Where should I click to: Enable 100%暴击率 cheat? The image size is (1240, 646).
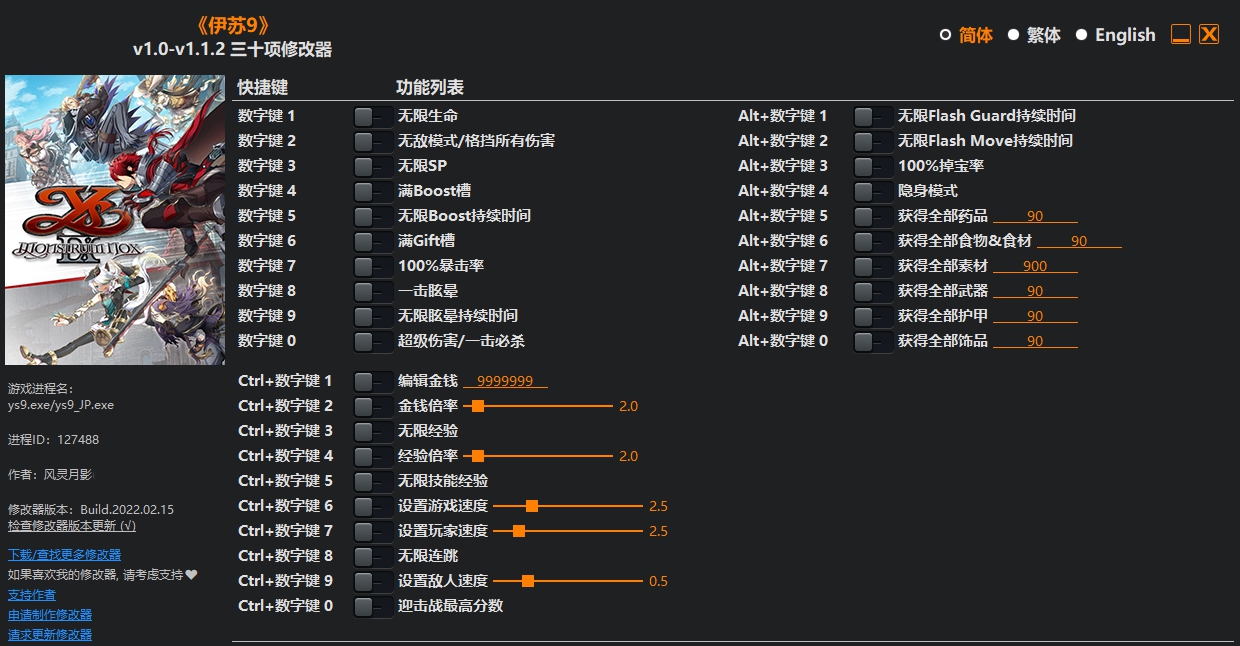371,265
